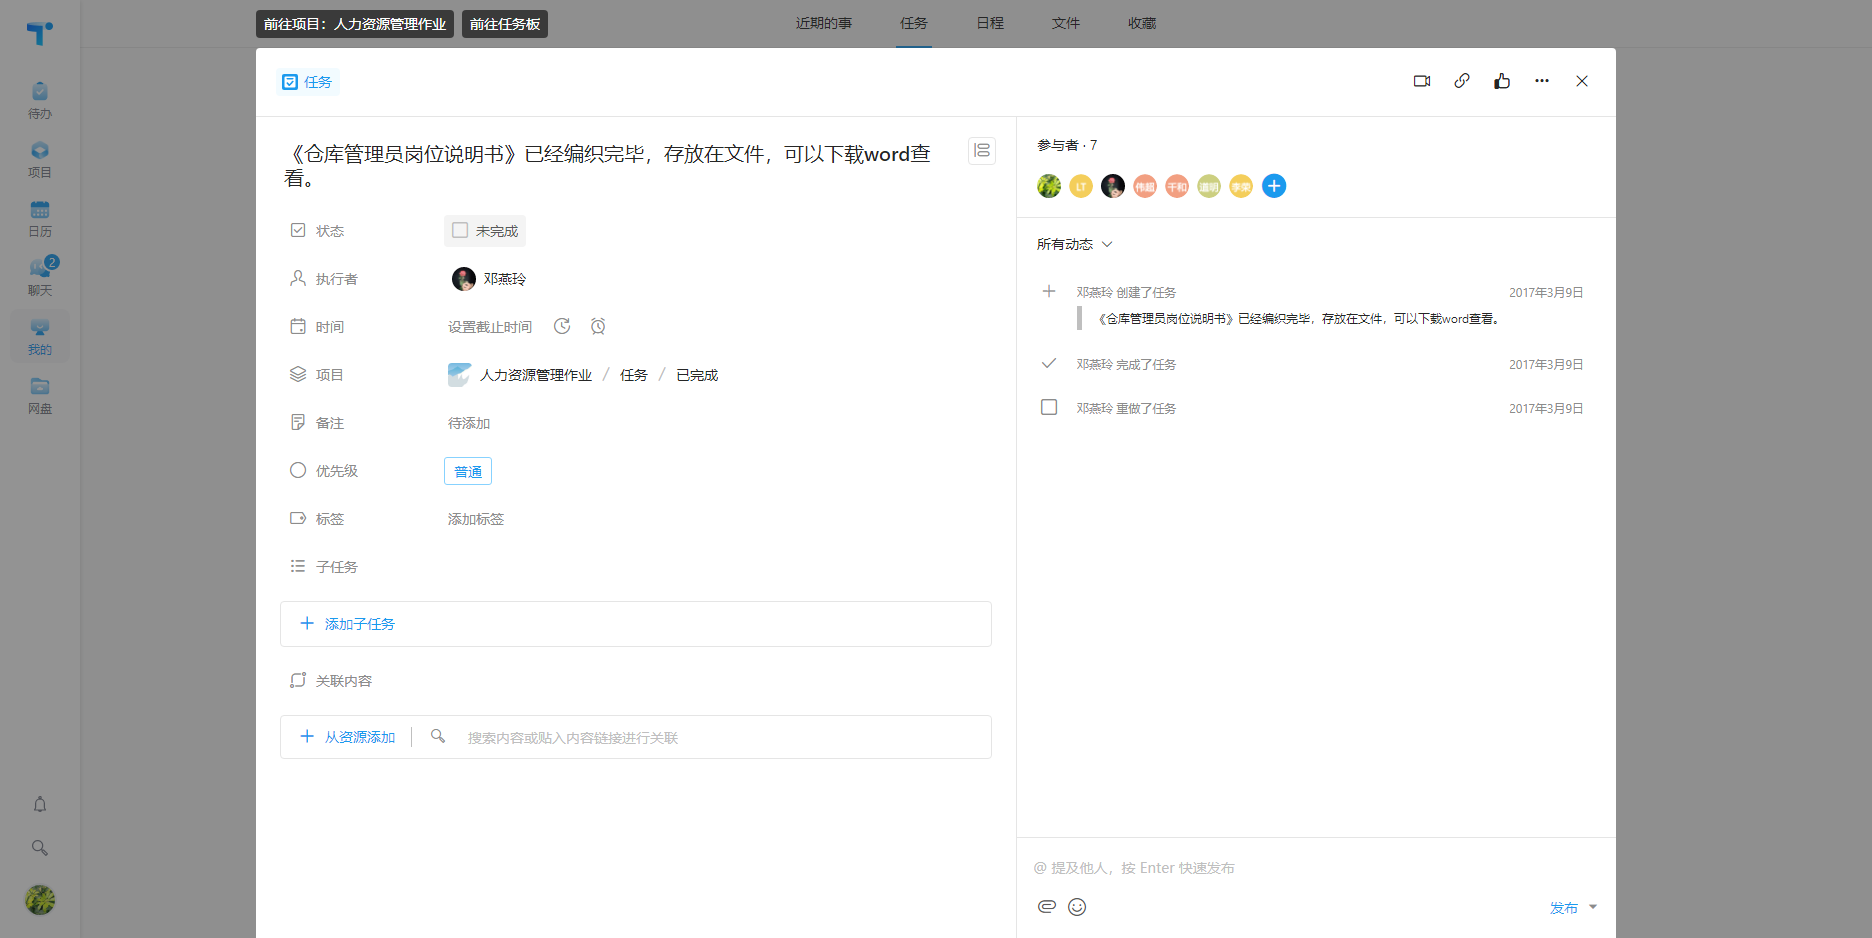Click 邓燕玲 完成了任务 activity entry
This screenshot has height=938, width=1872.
tap(1126, 364)
